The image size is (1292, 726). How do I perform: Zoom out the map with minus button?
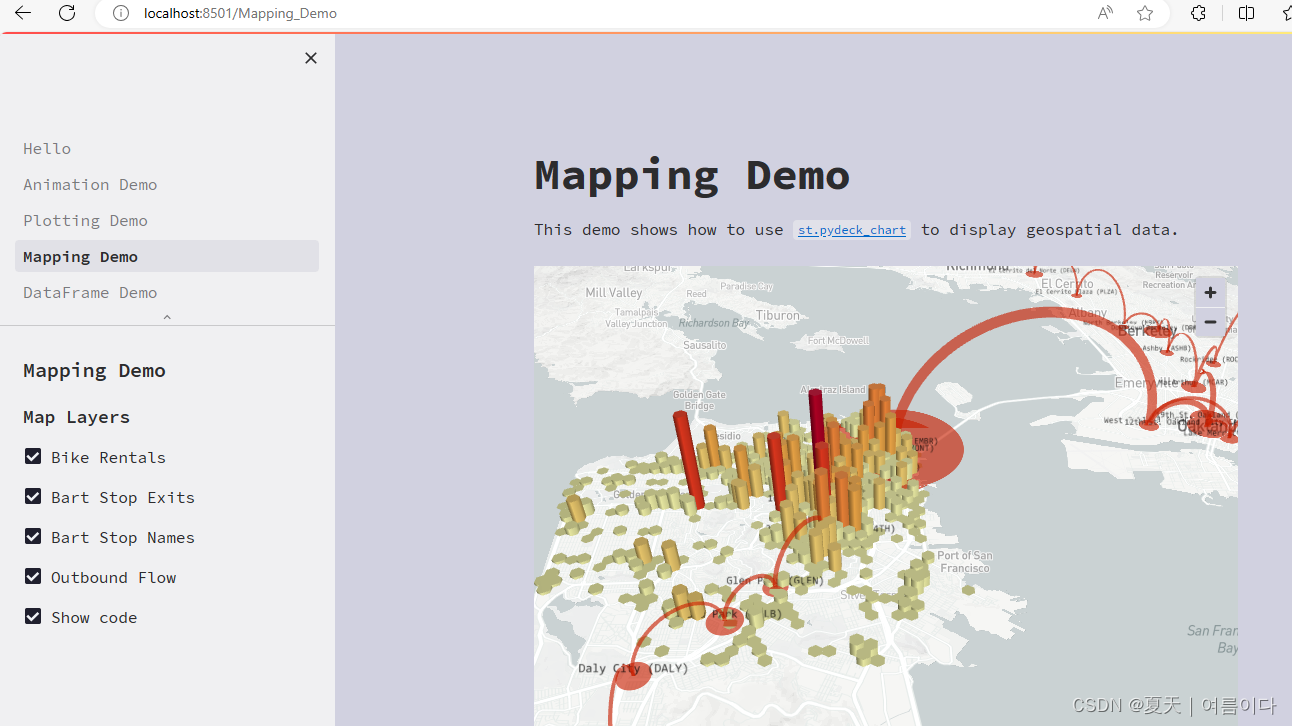(1210, 322)
